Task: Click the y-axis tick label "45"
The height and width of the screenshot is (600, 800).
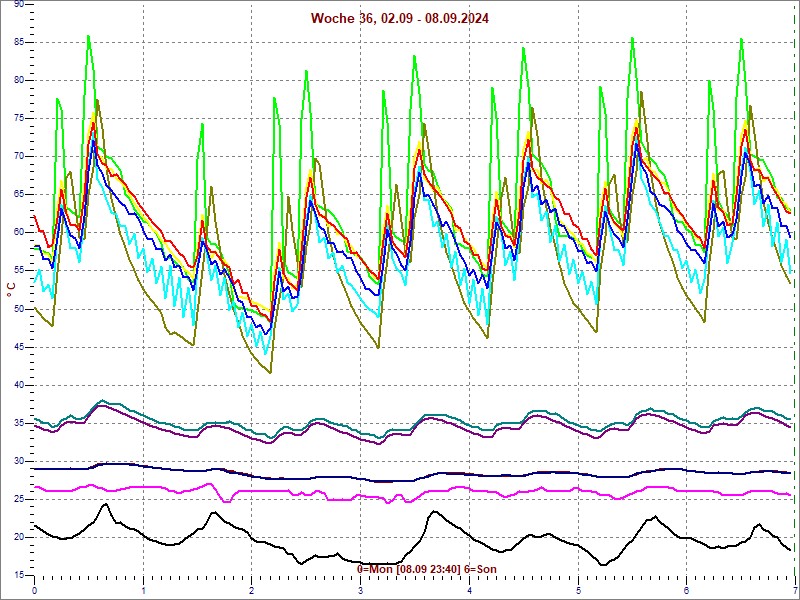Action: click(x=18, y=347)
